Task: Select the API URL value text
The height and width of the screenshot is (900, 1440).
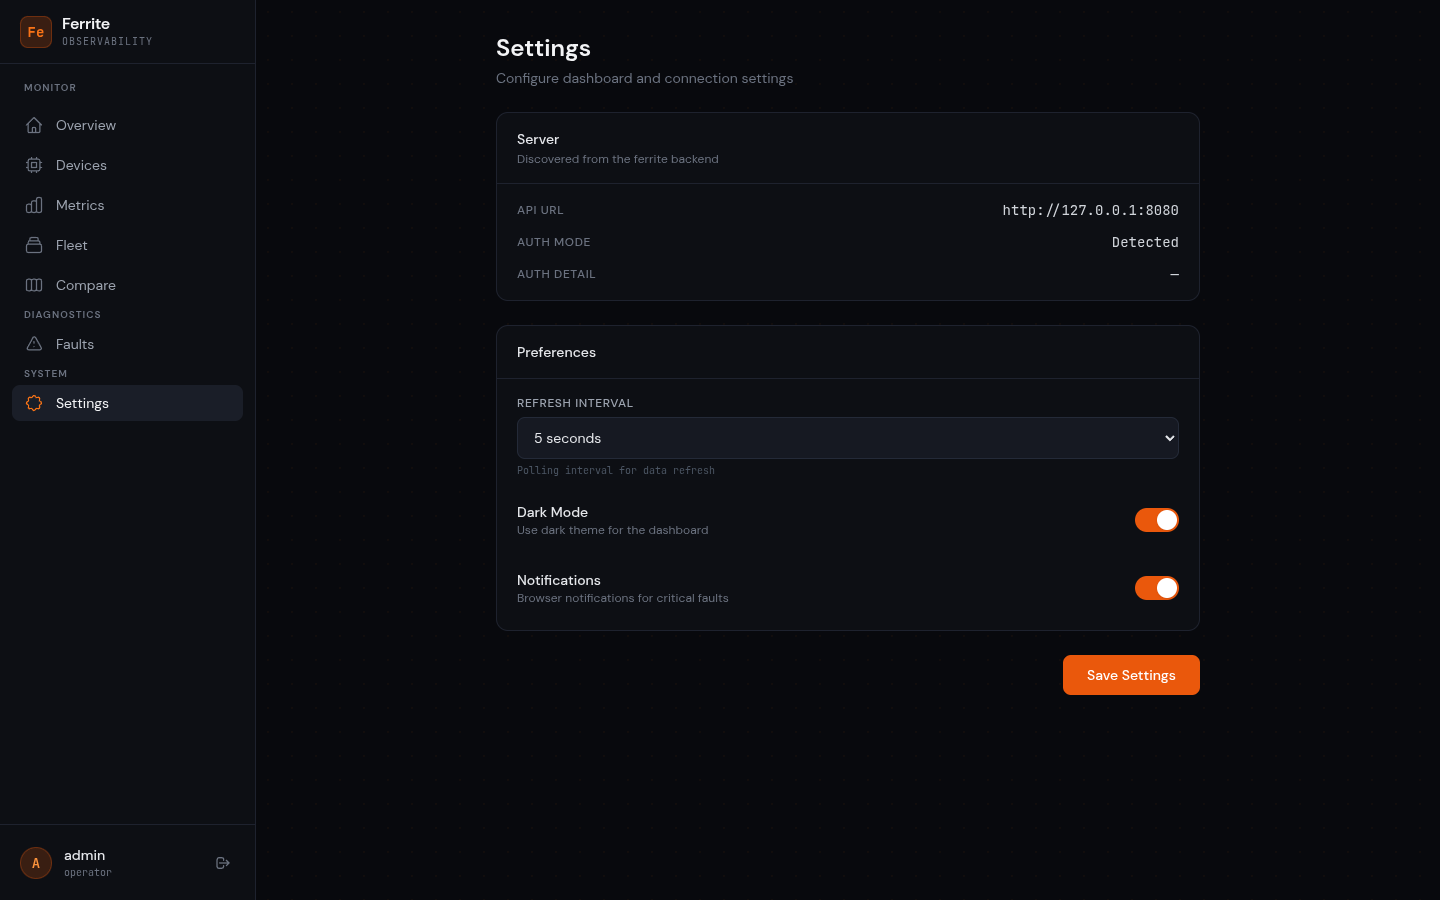Action: (1090, 210)
